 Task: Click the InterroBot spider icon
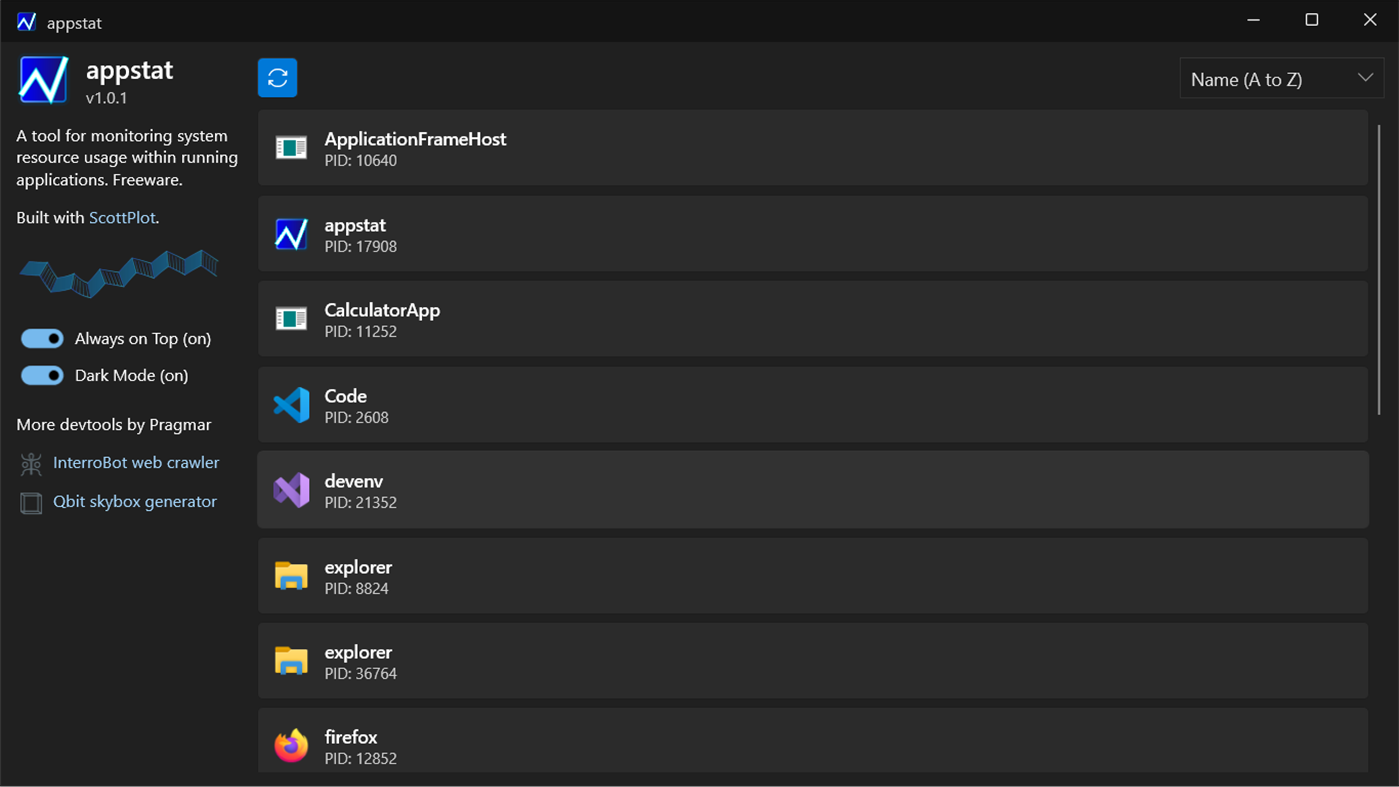31,463
